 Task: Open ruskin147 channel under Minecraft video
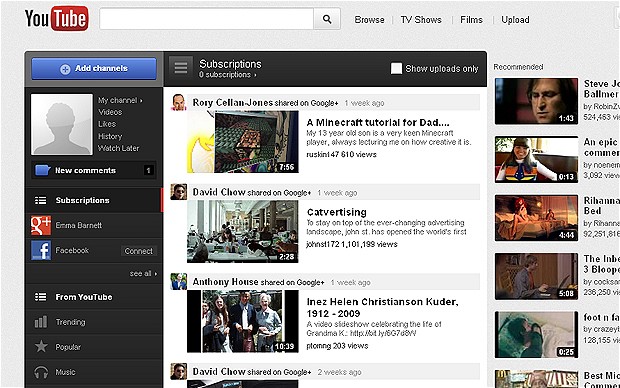322,155
